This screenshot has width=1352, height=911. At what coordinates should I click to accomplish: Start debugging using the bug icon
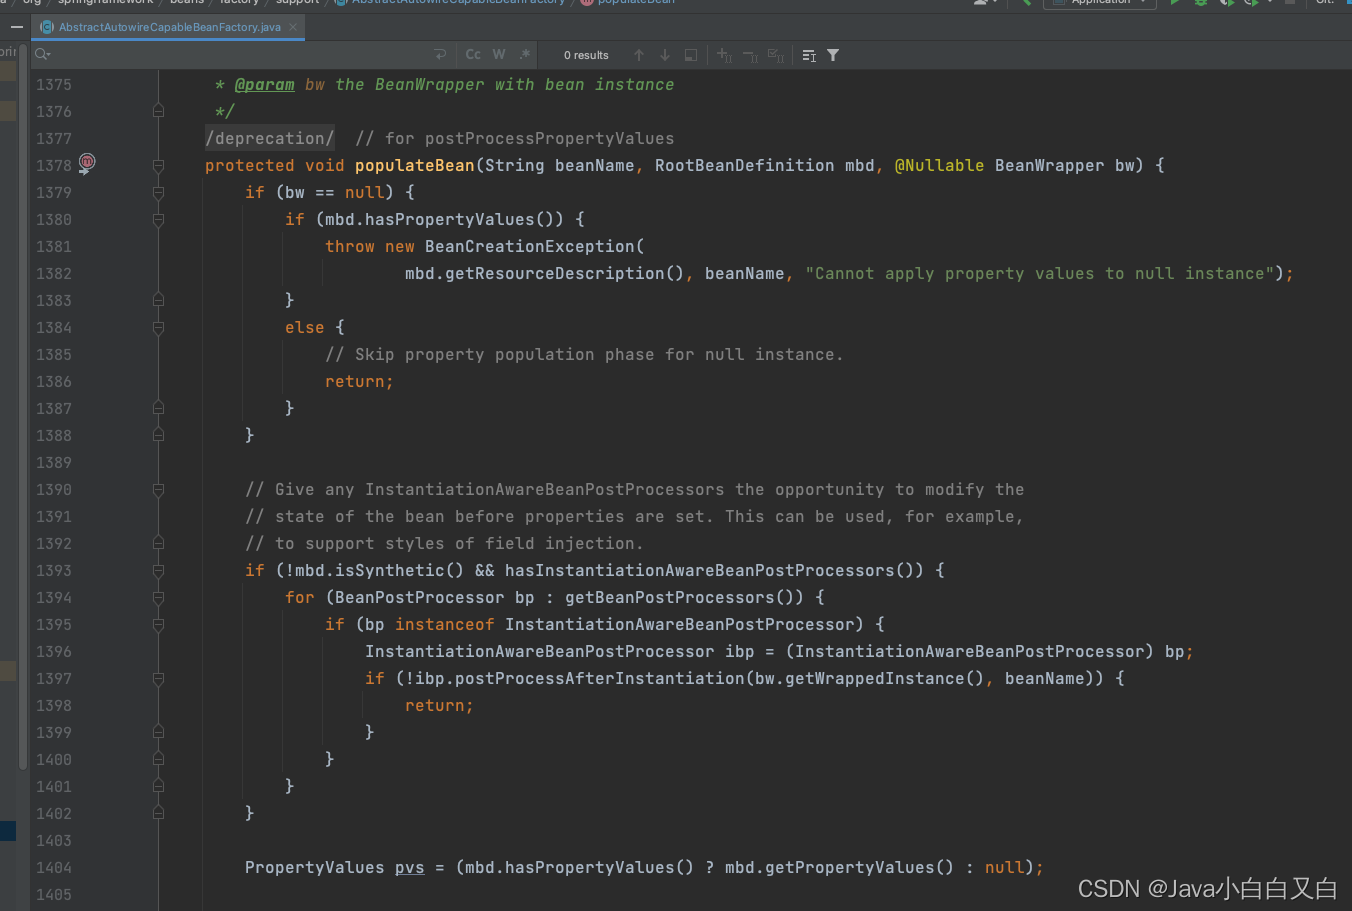1200,3
